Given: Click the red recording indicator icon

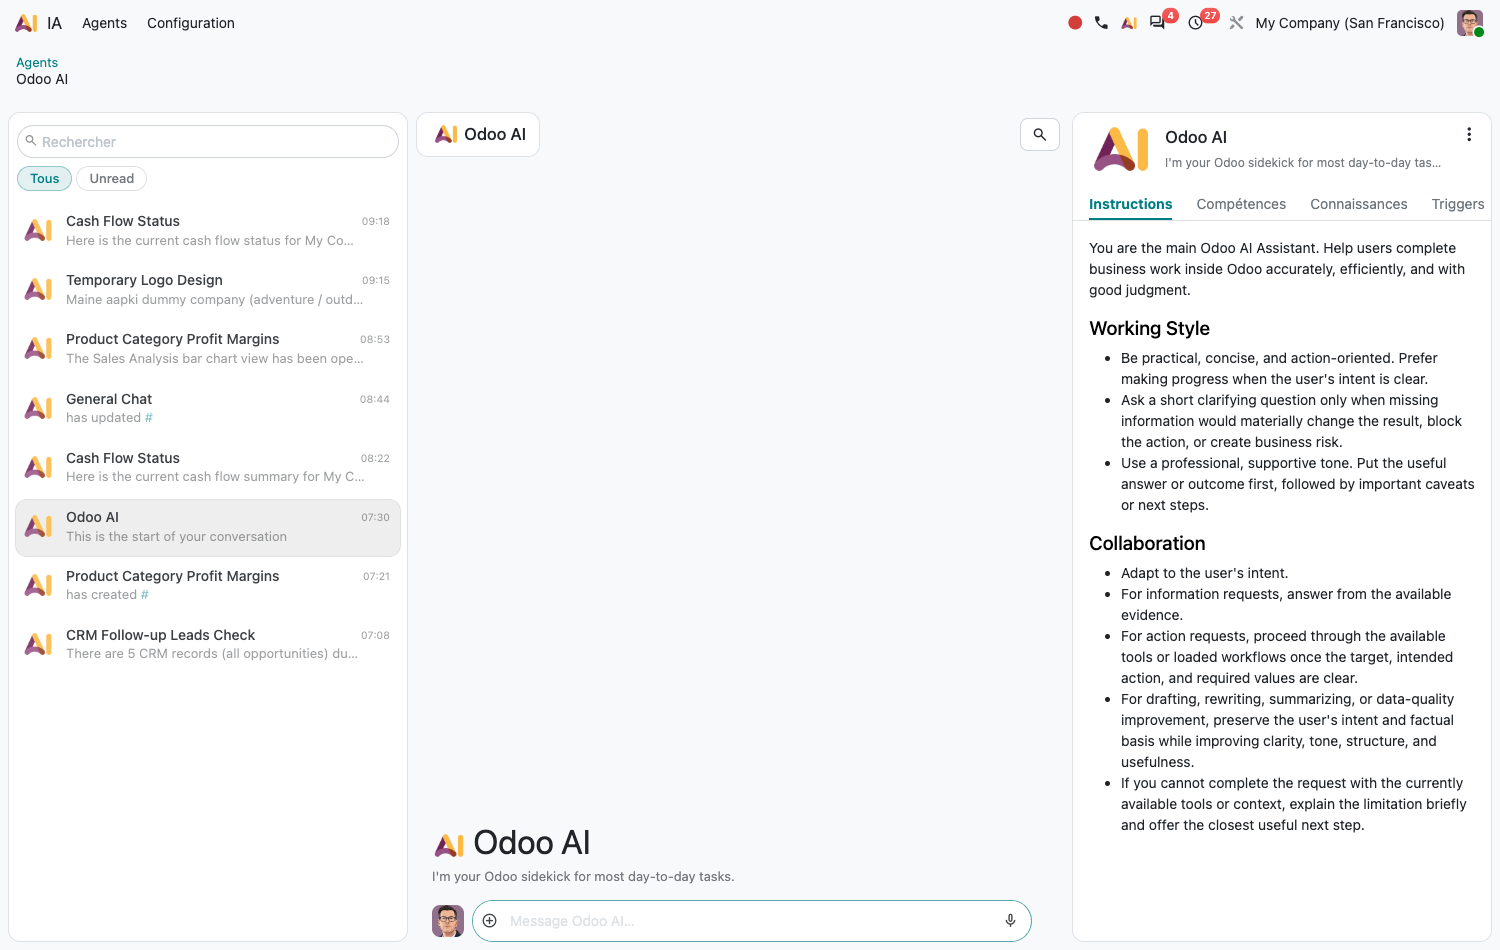Looking at the screenshot, I should pos(1075,23).
